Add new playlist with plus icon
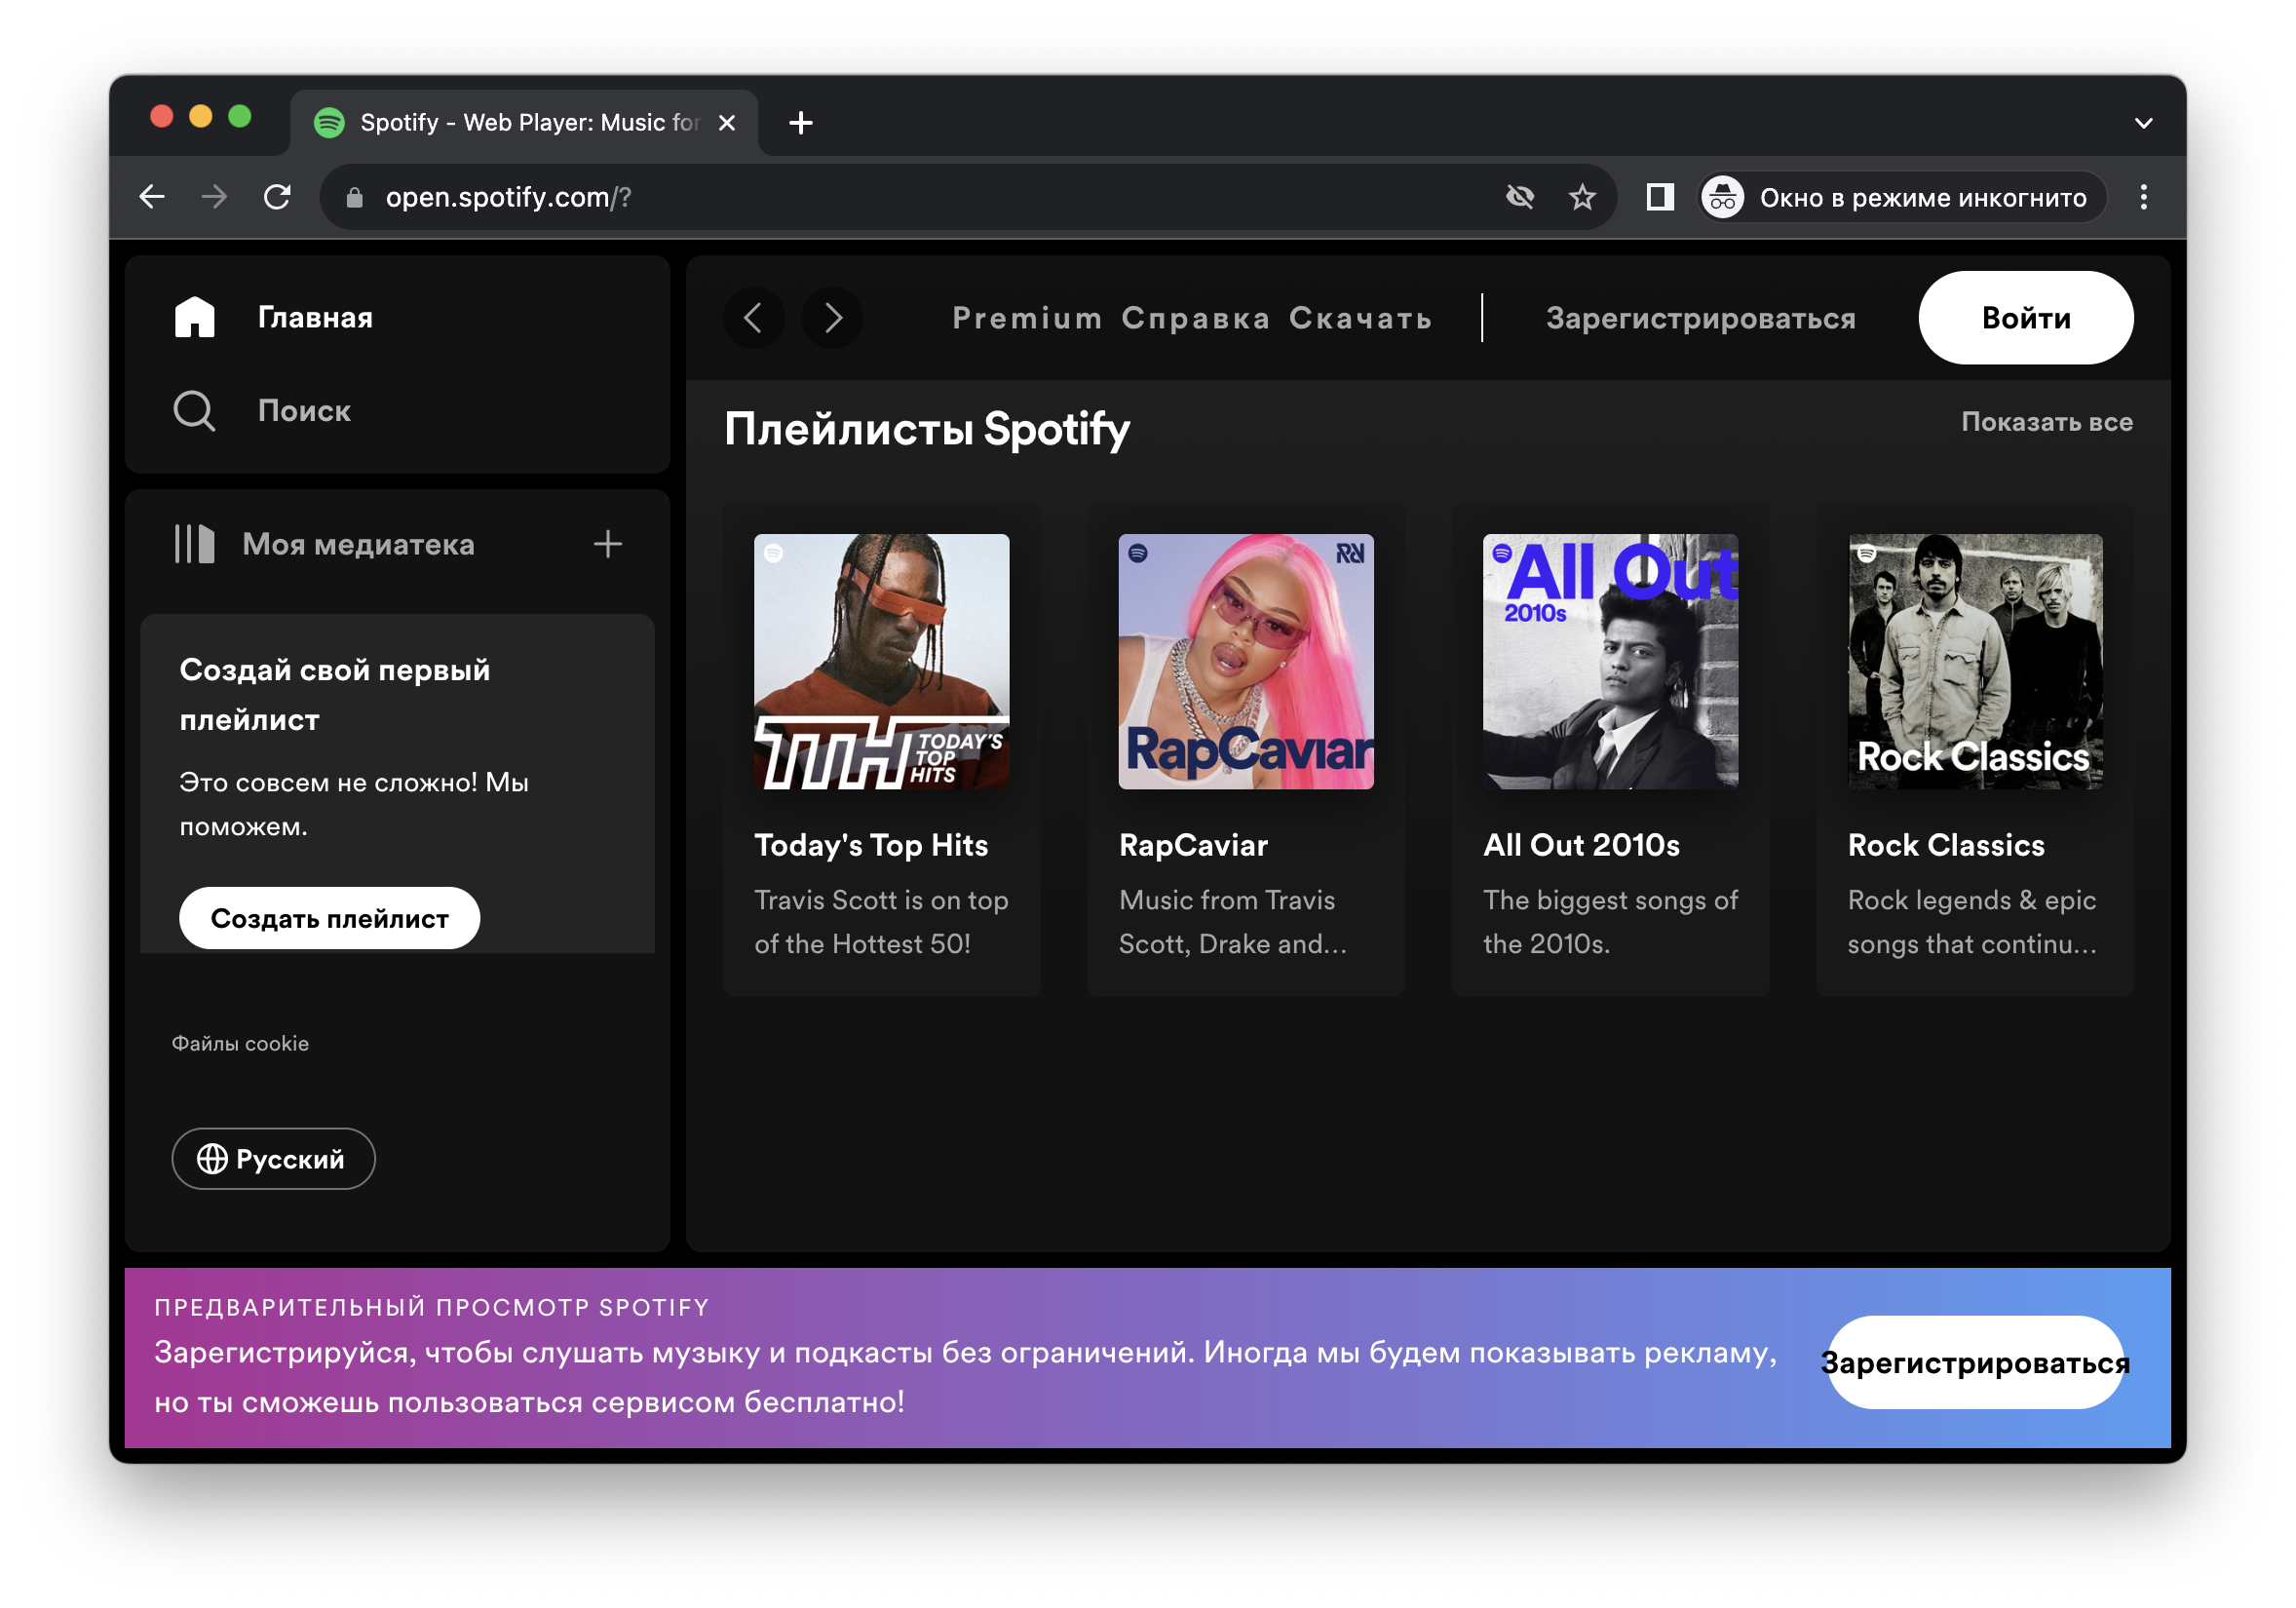 click(608, 544)
